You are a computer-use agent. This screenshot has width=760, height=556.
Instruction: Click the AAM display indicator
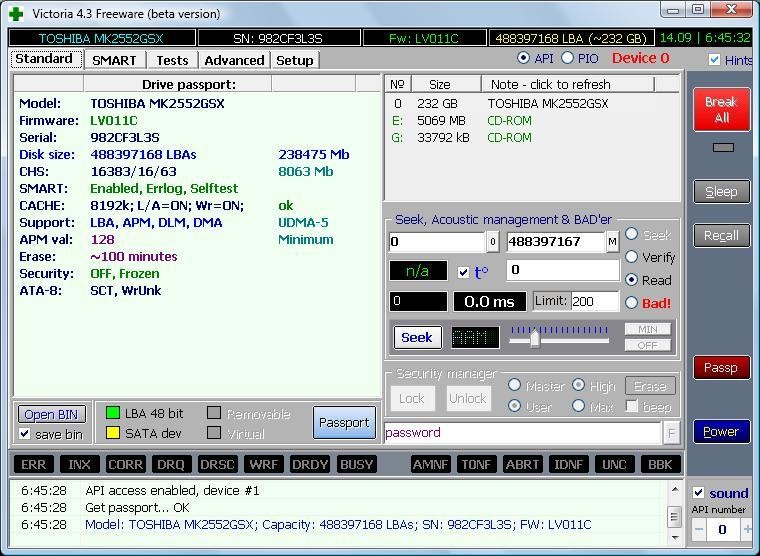click(x=475, y=337)
